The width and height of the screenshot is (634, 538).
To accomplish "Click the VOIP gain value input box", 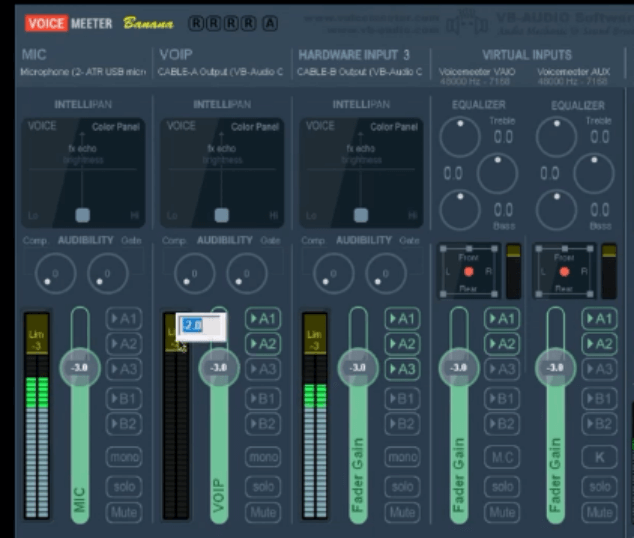I will tap(201, 327).
